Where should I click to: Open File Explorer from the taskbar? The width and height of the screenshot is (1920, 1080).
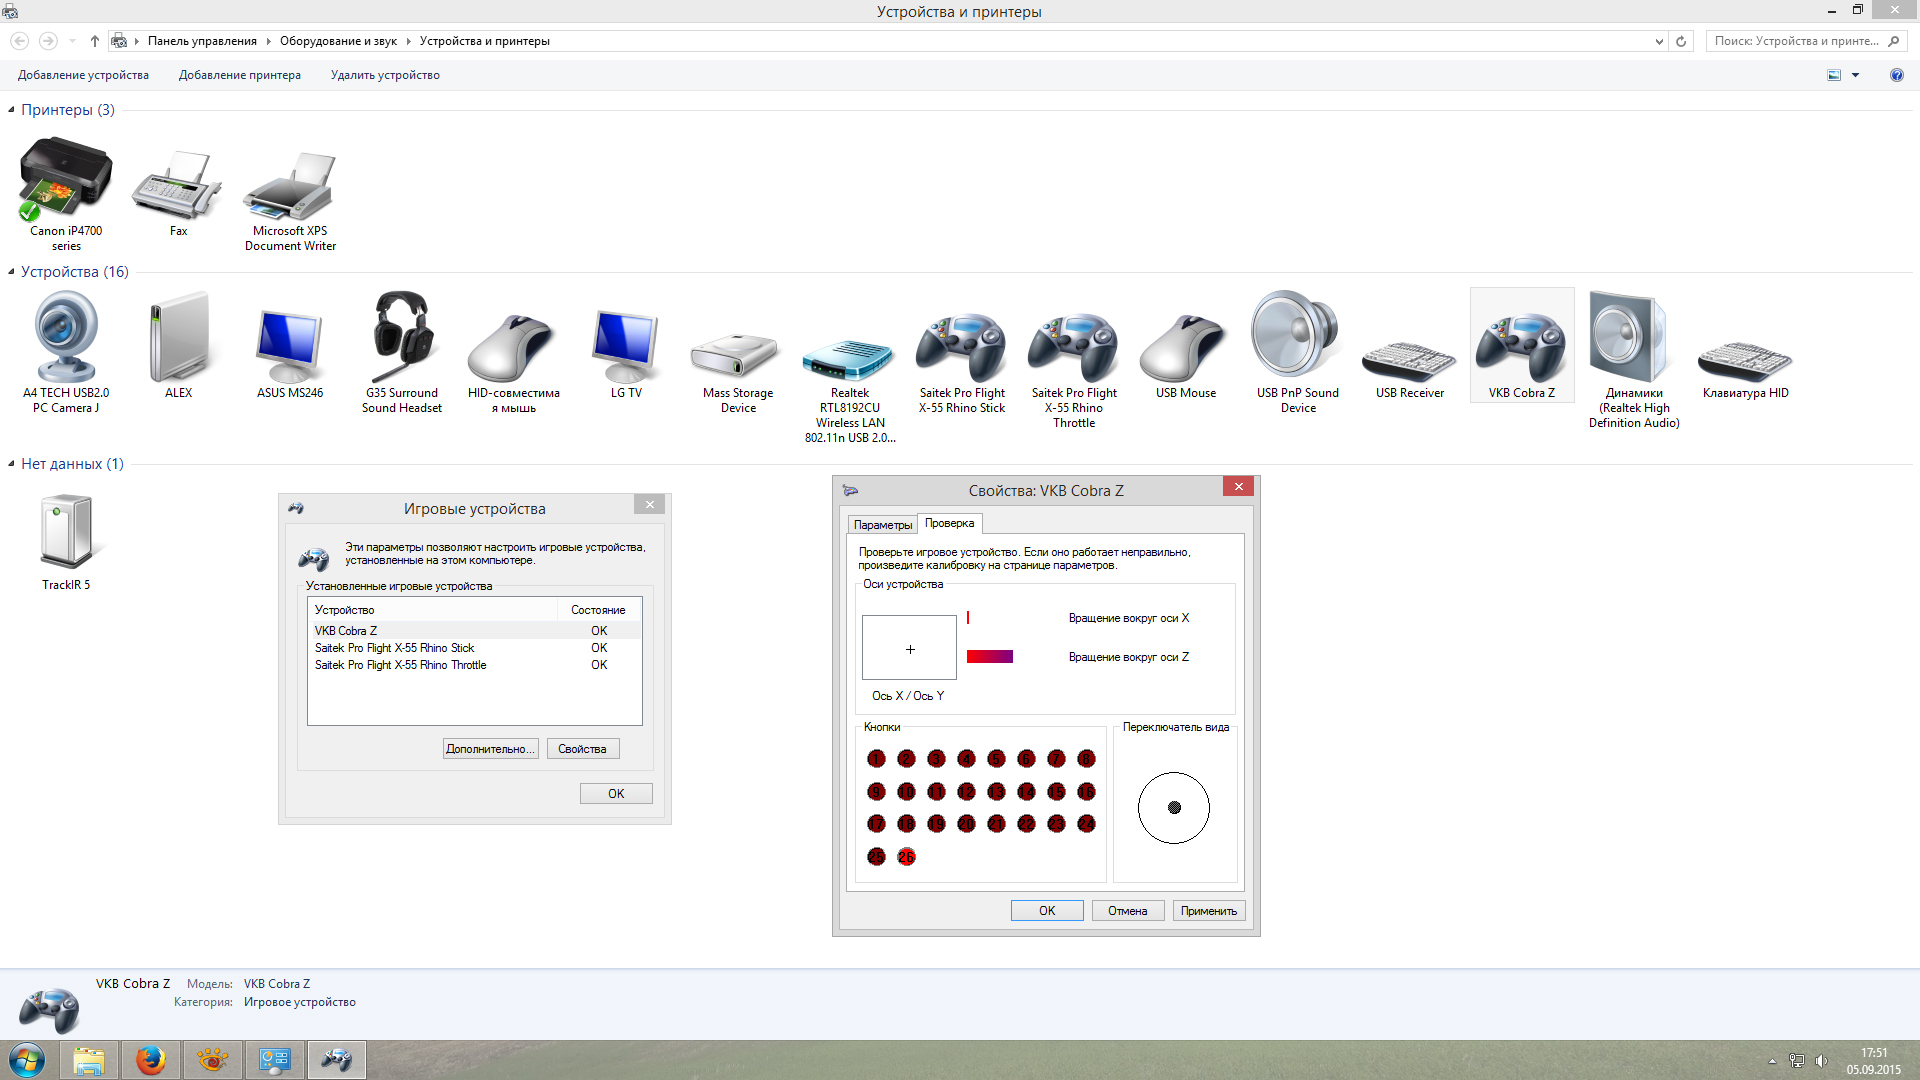tap(89, 1059)
